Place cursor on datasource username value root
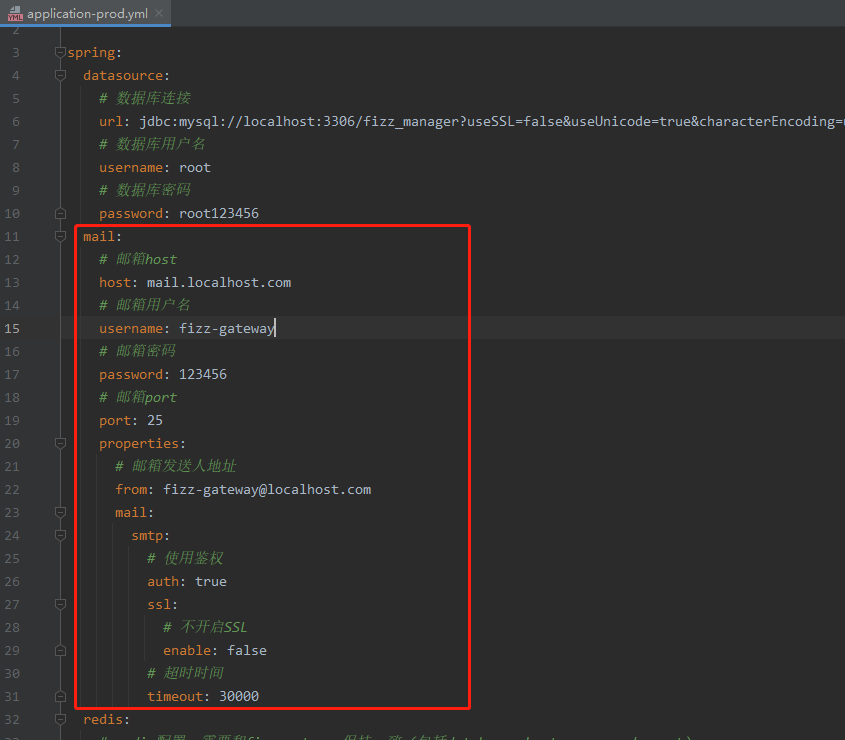The width and height of the screenshot is (845, 740). pyautogui.click(x=195, y=168)
